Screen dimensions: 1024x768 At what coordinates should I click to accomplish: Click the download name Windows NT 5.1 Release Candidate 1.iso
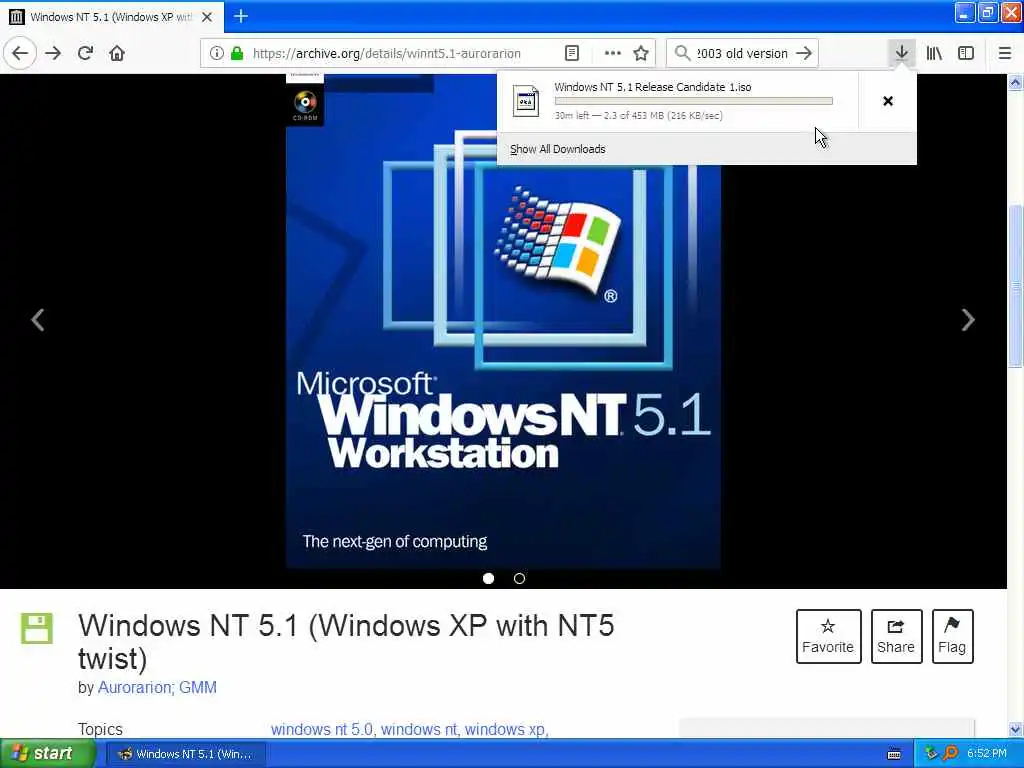tap(653, 87)
